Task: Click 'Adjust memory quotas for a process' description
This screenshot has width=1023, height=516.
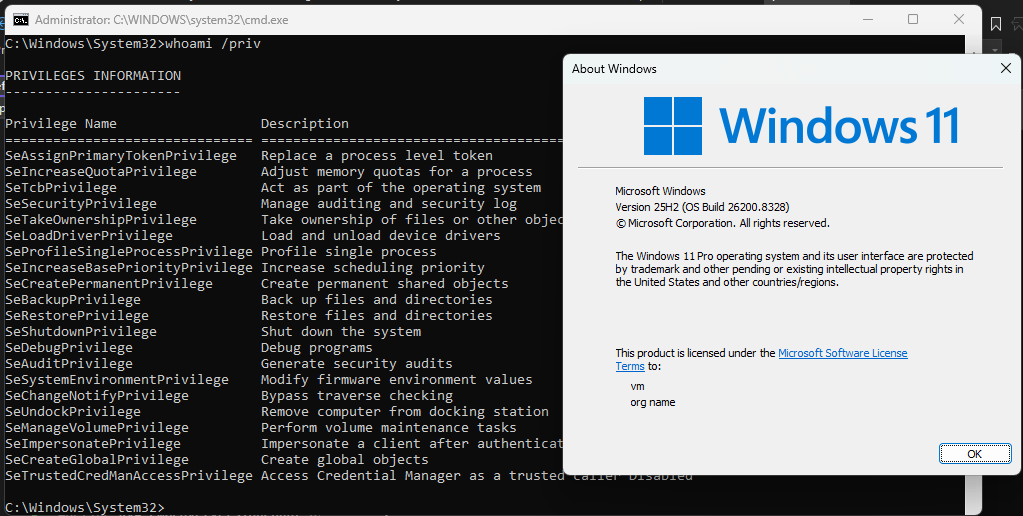Action: click(397, 172)
